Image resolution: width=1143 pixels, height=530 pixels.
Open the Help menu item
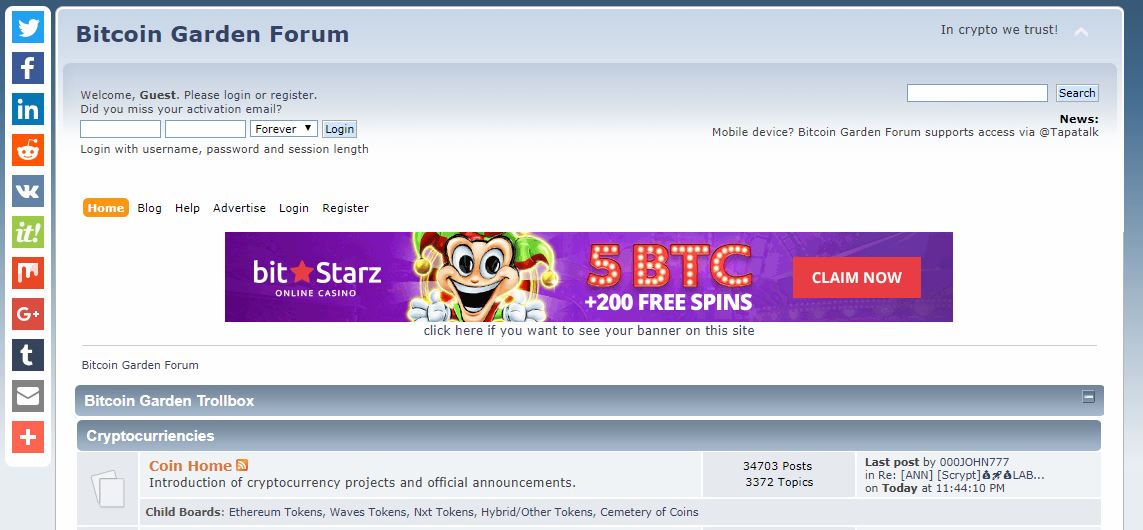pyautogui.click(x=187, y=208)
